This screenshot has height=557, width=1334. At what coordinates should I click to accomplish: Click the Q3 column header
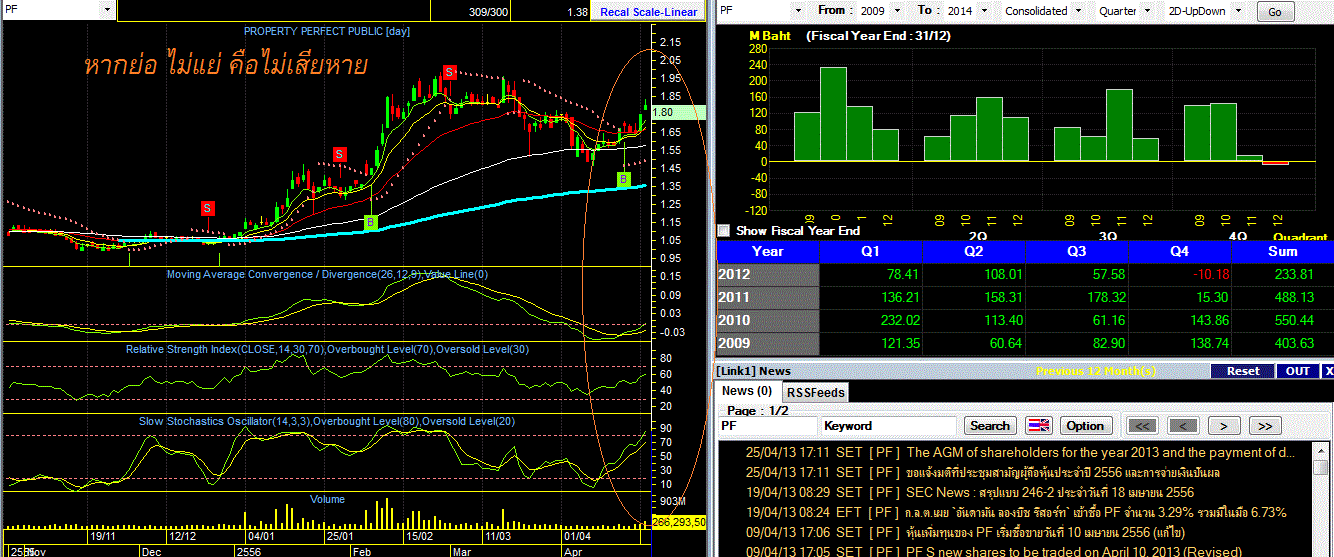(1078, 252)
